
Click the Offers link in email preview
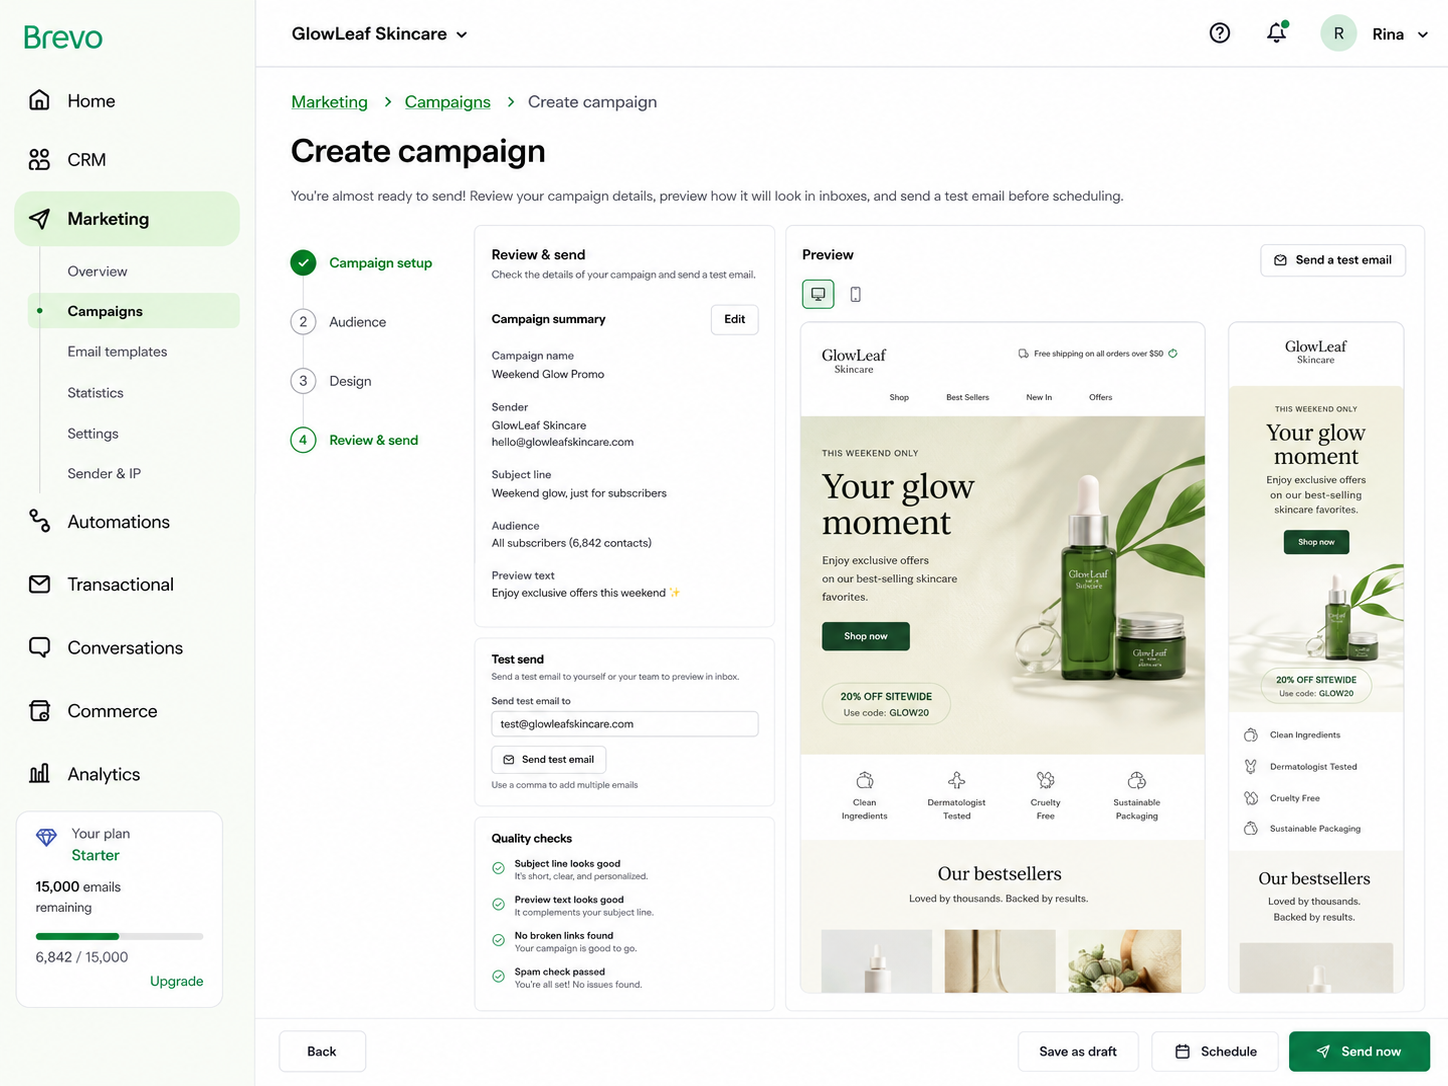click(x=1100, y=397)
